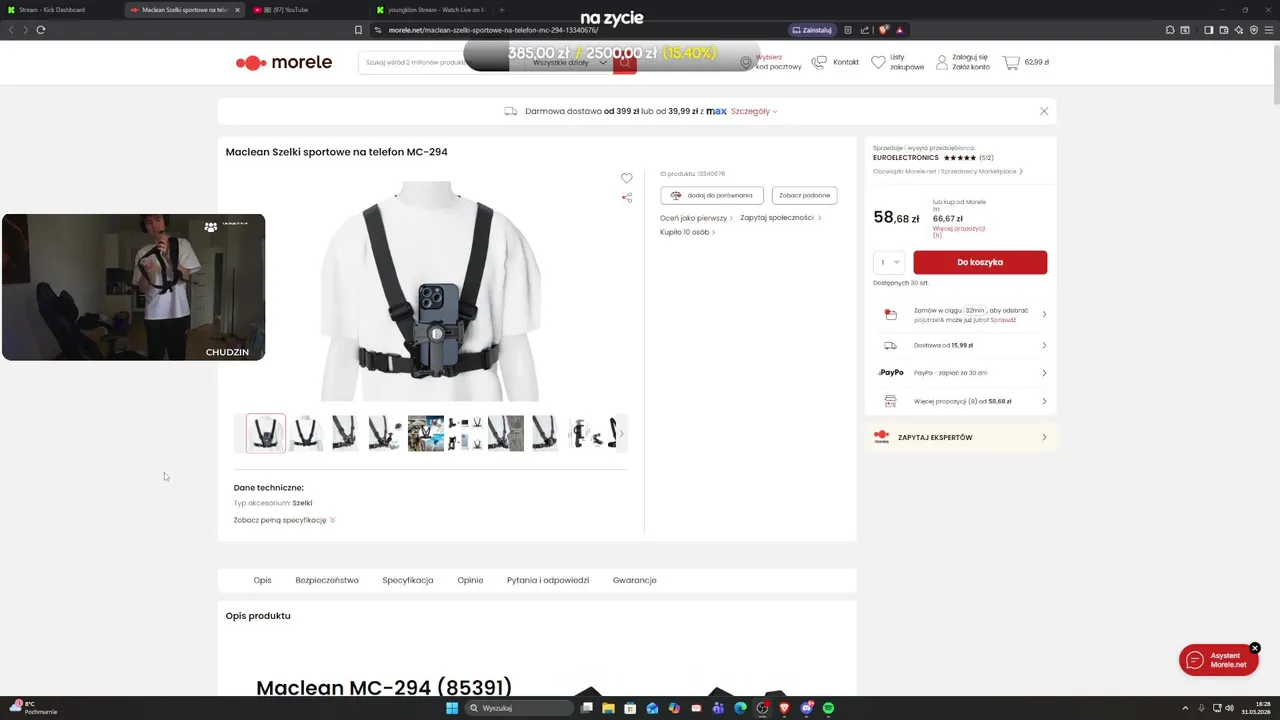Open browser hamburger main menu
This screenshot has width=1280, height=720.
click(x=1270, y=30)
